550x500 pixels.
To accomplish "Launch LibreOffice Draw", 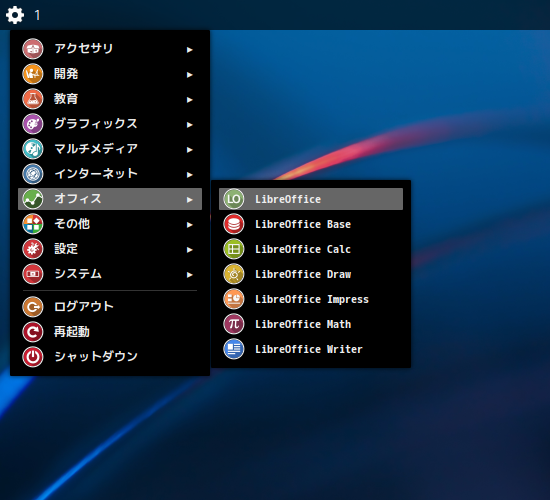I will point(311,274).
